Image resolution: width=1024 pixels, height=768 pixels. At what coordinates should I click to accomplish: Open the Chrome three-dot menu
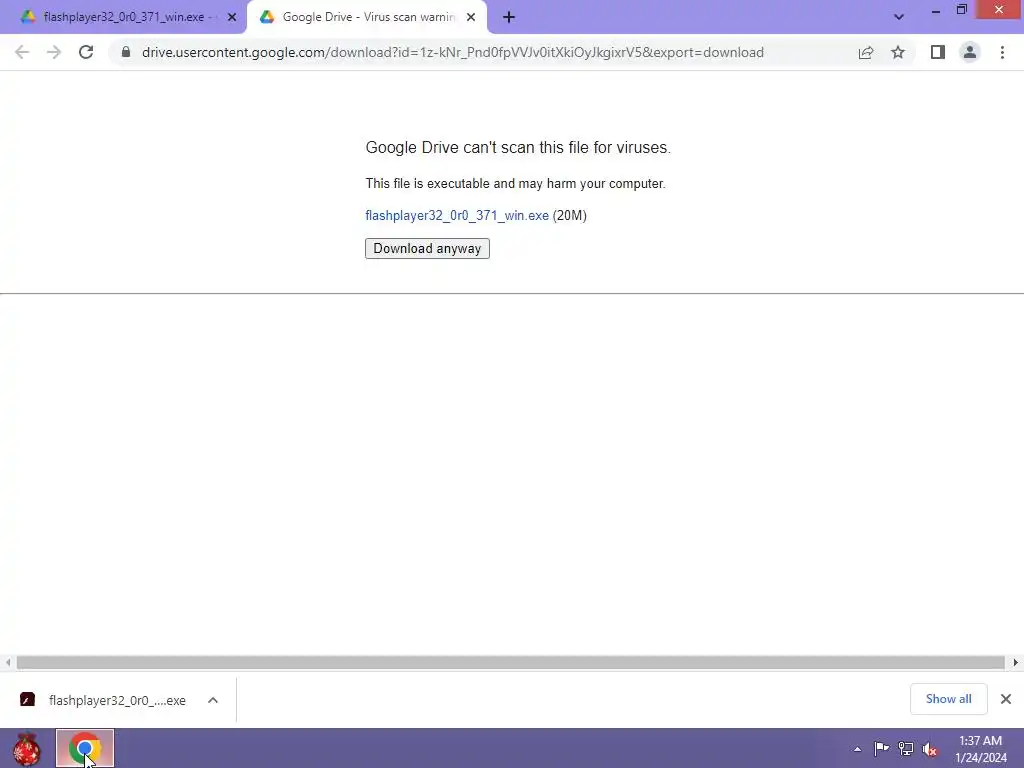pos(1002,52)
